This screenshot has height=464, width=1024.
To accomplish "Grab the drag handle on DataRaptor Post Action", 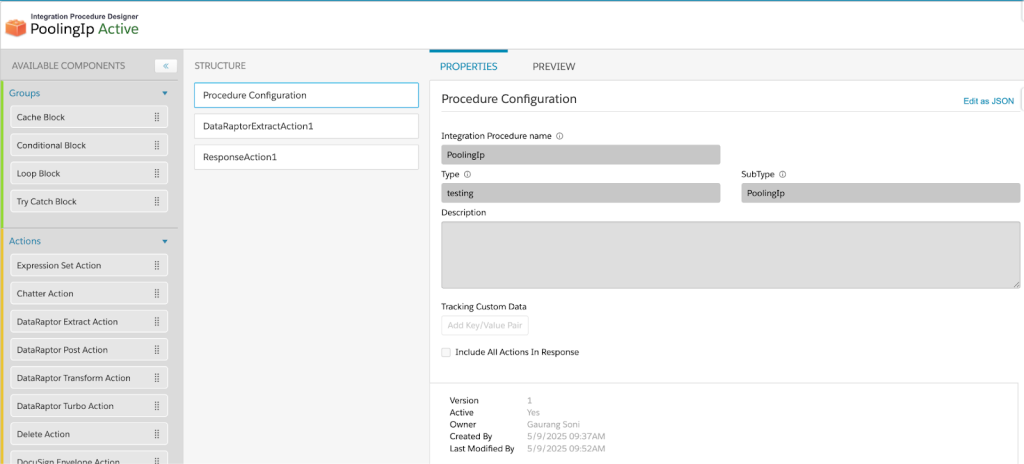I will coord(157,350).
